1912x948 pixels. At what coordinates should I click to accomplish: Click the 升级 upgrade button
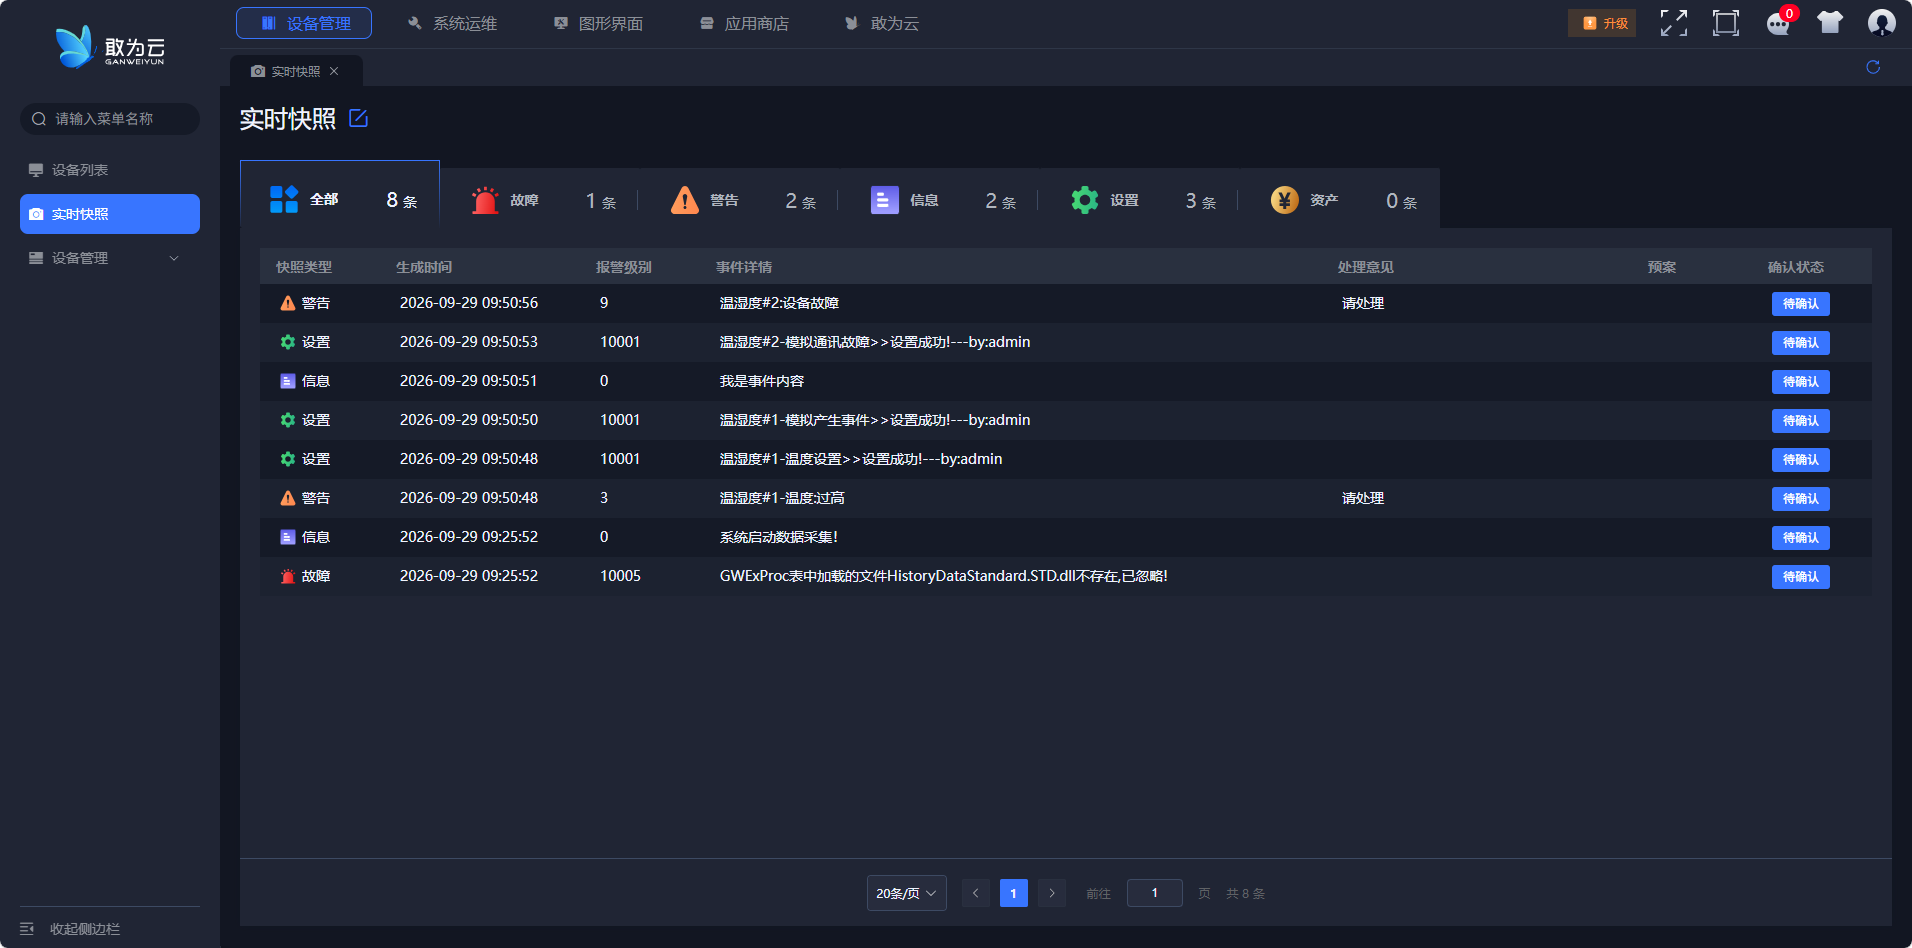pyautogui.click(x=1602, y=23)
